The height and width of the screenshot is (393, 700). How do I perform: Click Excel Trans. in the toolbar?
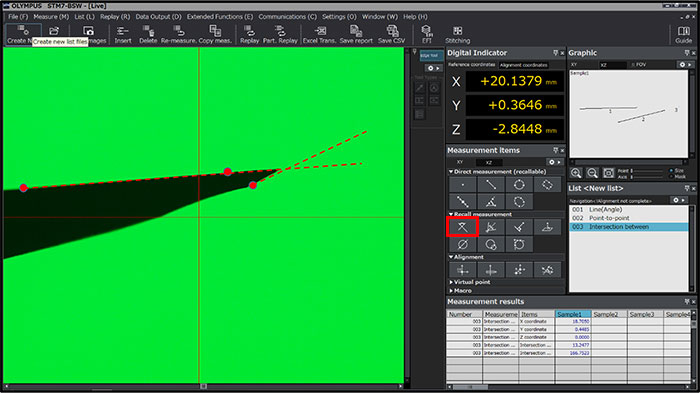[320, 34]
